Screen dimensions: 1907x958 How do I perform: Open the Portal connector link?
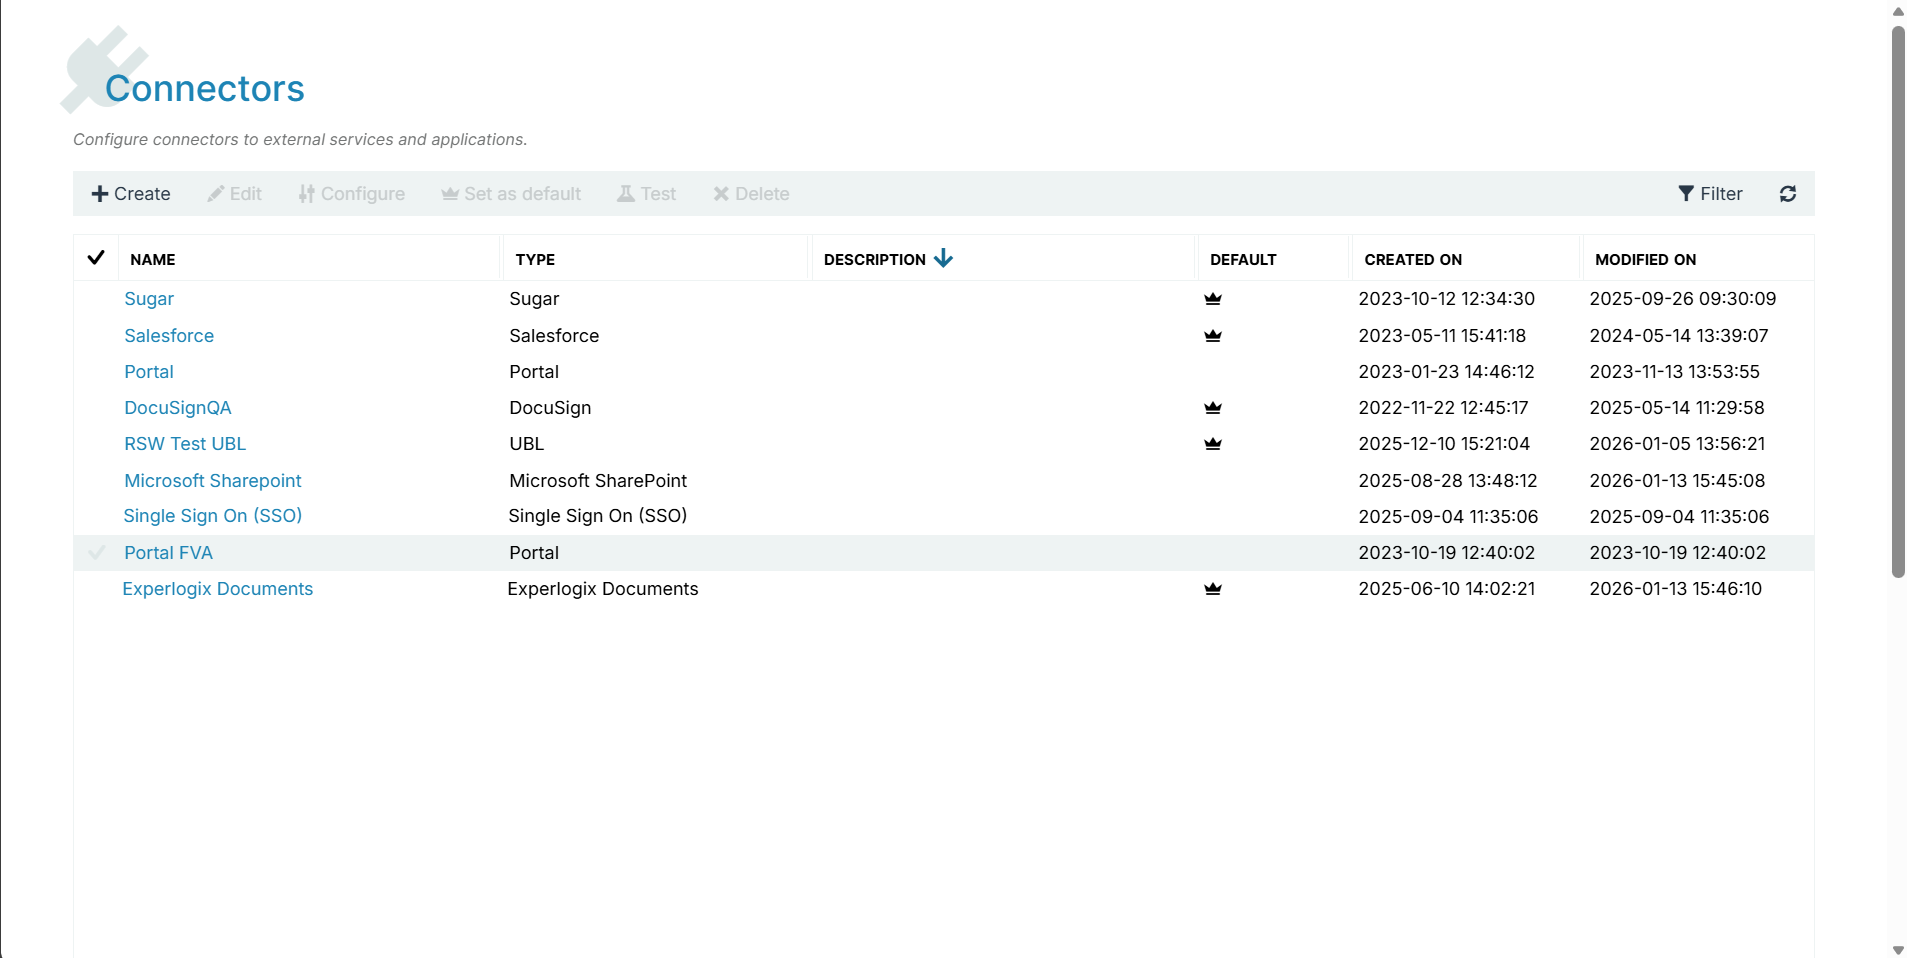point(149,372)
